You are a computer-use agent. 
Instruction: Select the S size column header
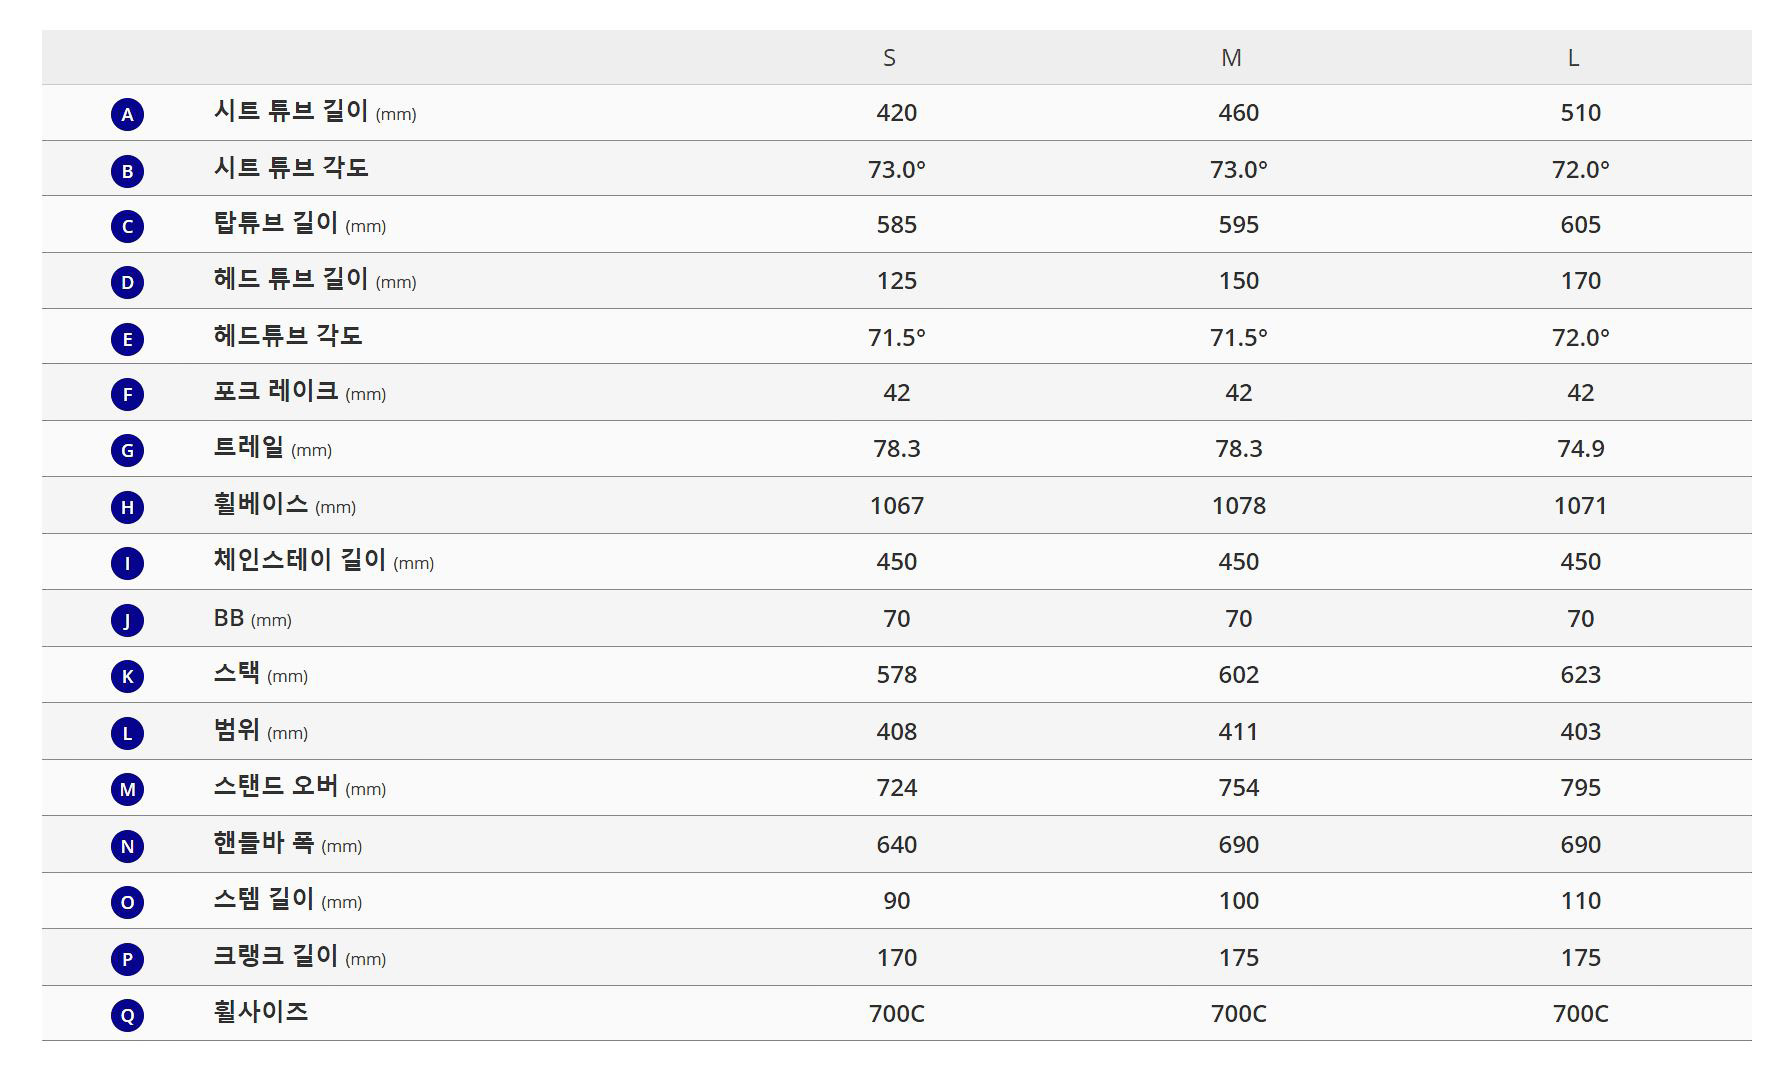pos(889,58)
